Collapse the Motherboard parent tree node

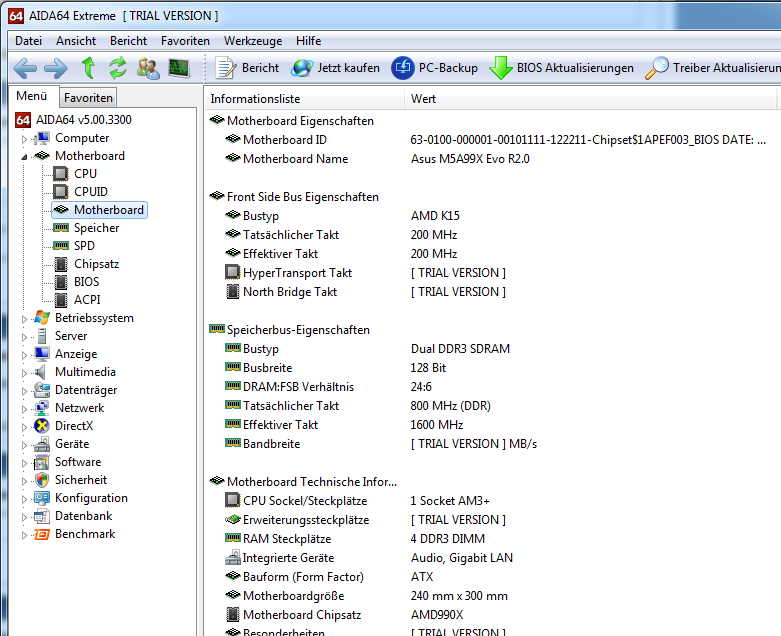[24, 157]
